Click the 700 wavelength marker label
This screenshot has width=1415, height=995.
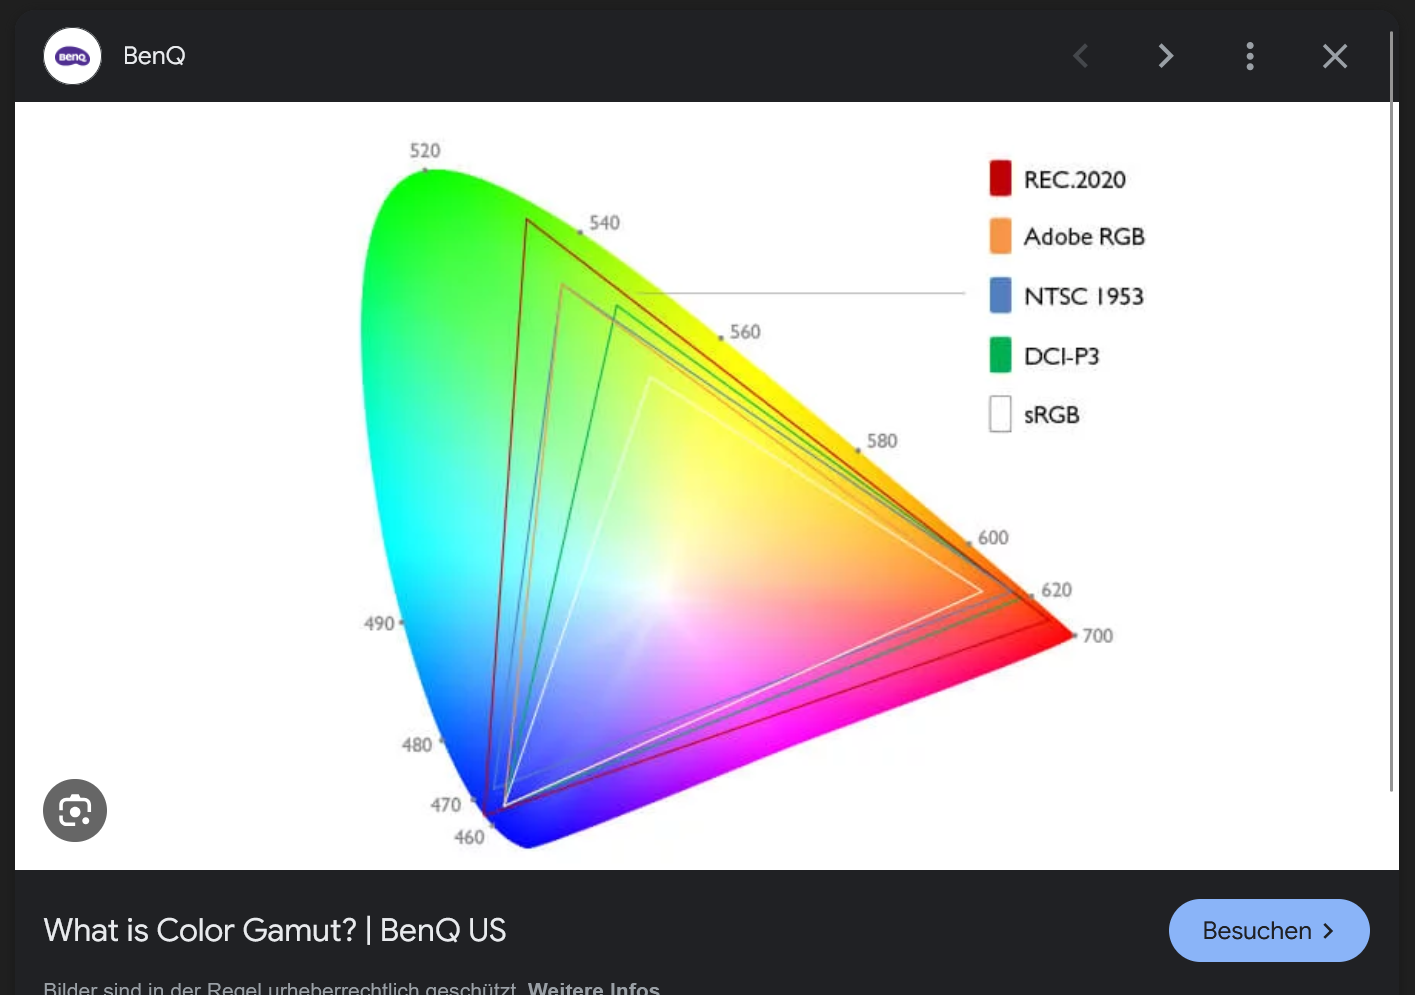[x=1097, y=636]
